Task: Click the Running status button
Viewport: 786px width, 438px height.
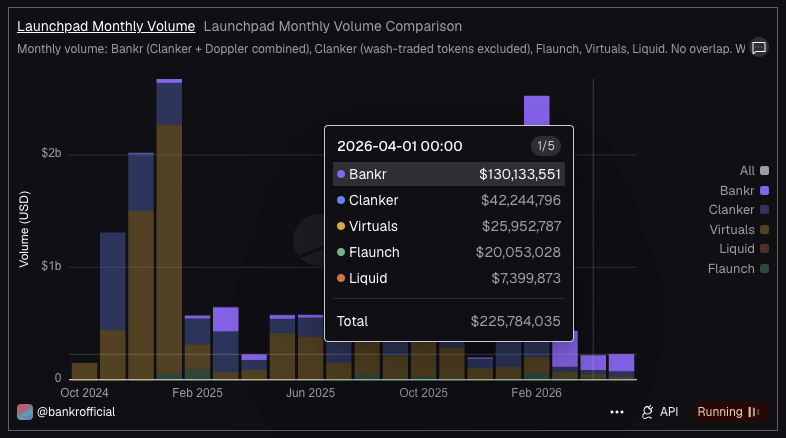Action: pyautogui.click(x=729, y=412)
